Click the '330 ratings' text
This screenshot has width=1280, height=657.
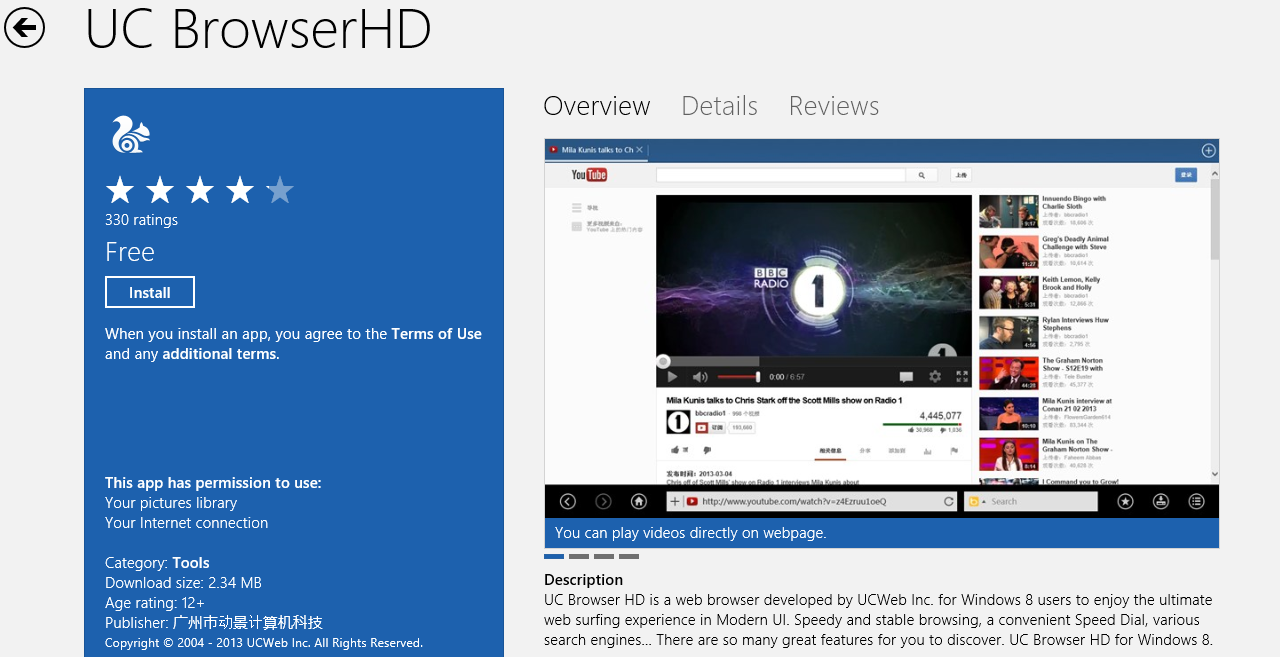coord(141,220)
